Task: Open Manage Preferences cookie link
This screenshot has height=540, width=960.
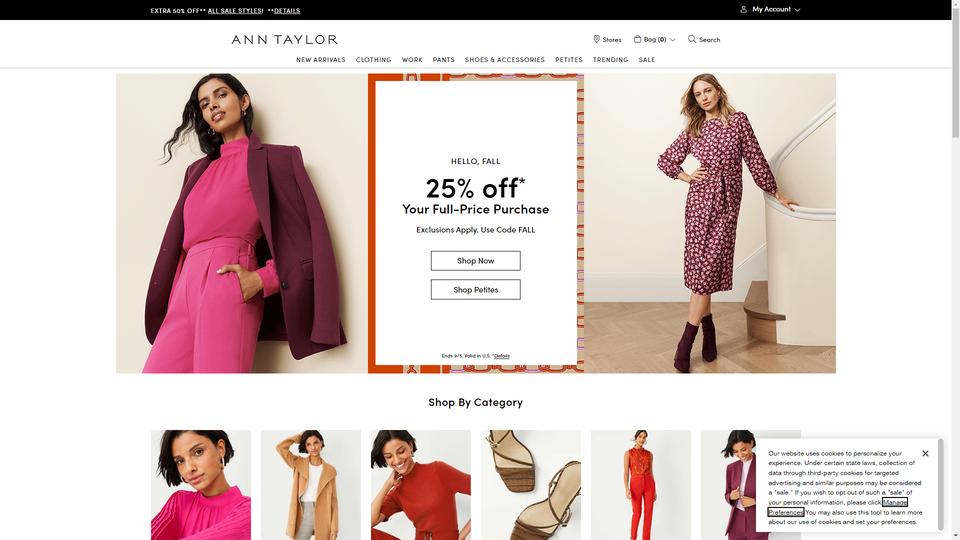Action: tap(838, 508)
